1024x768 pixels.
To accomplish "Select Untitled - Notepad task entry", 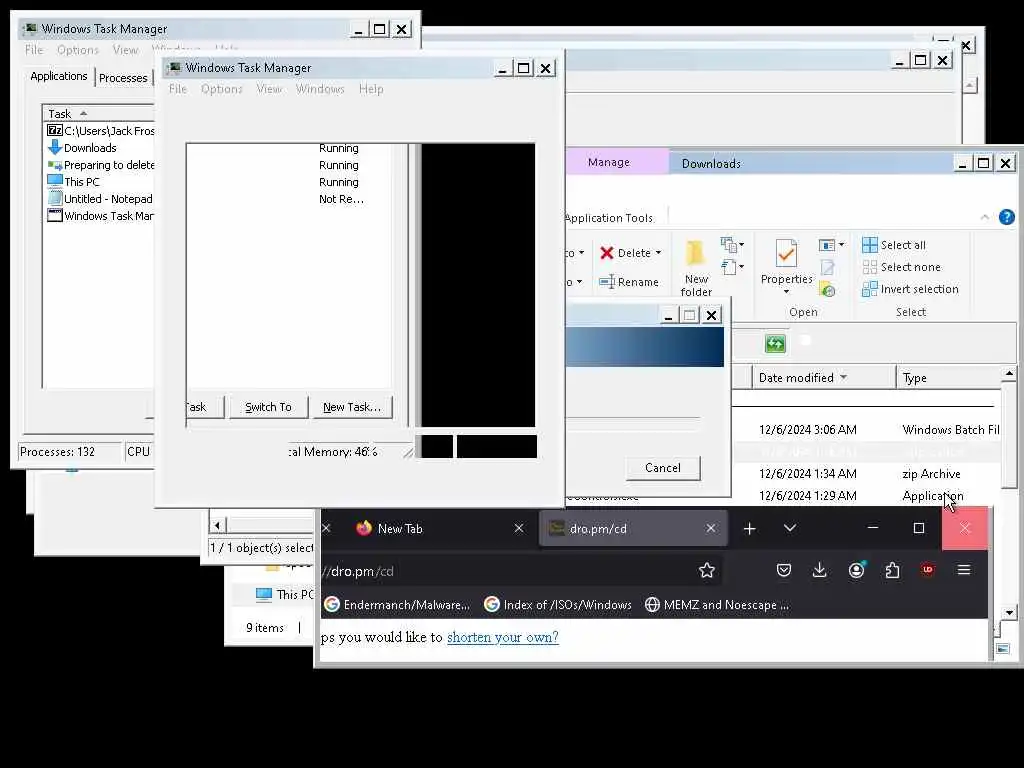I will click(x=101, y=199).
